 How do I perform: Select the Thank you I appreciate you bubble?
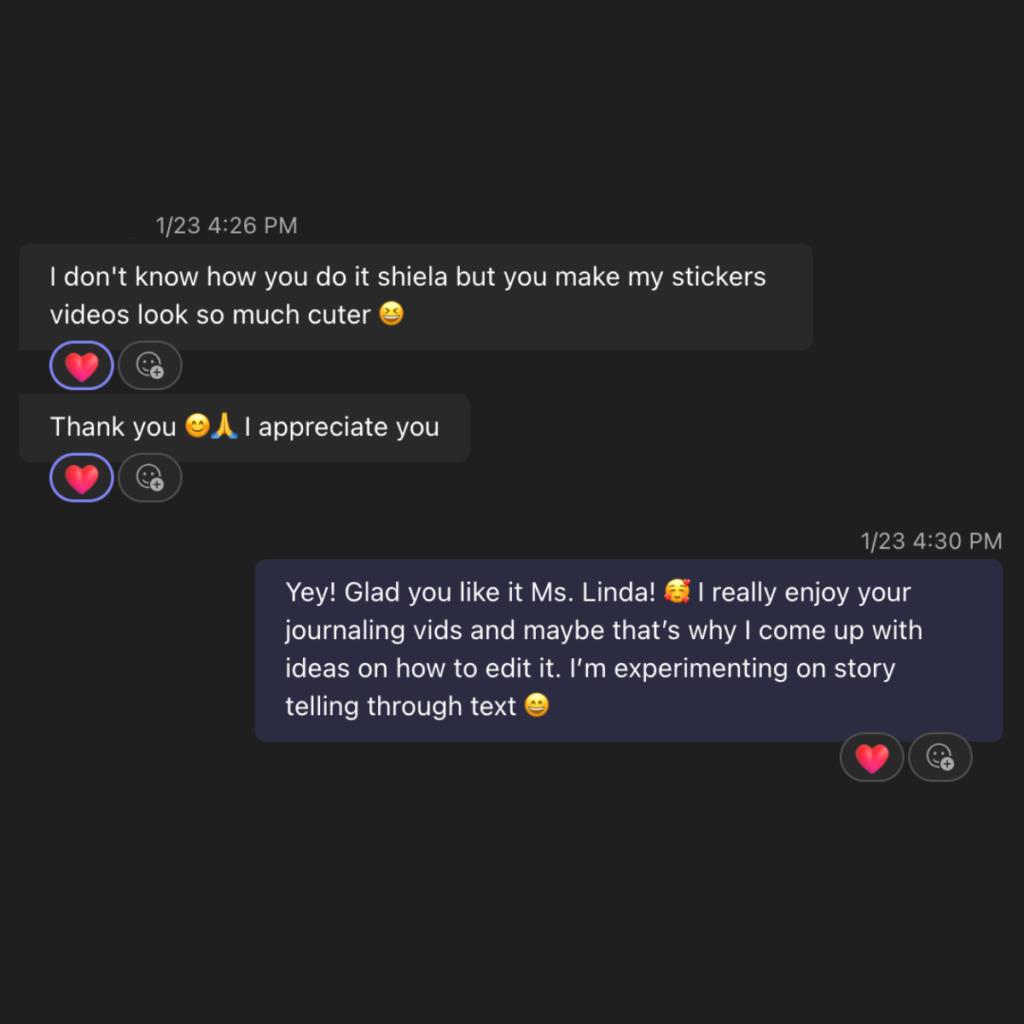coord(244,427)
